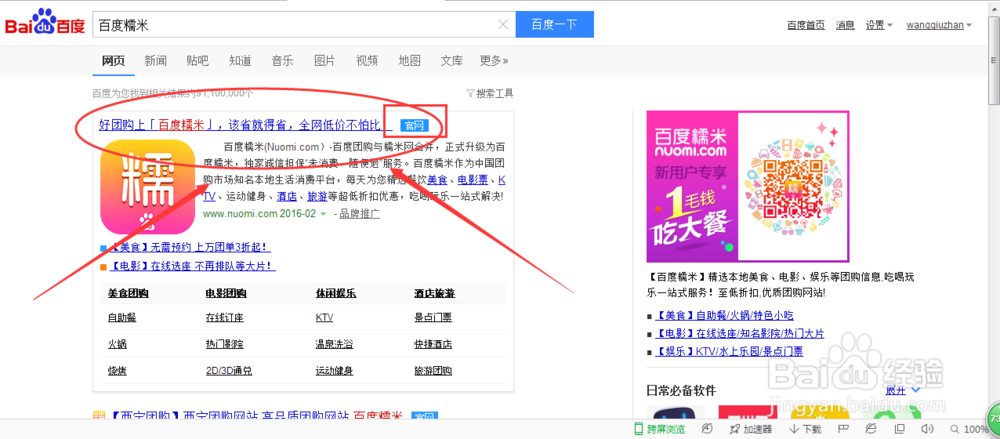Switch to the 贴吧 tab
Image resolution: width=1000 pixels, height=439 pixels.
[x=198, y=61]
